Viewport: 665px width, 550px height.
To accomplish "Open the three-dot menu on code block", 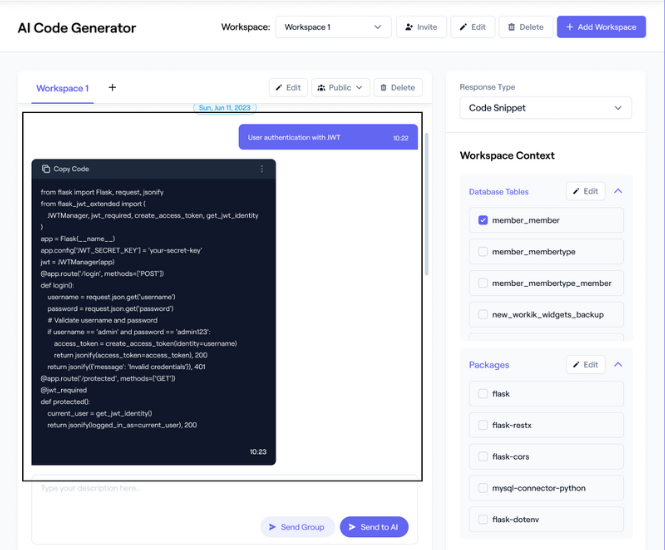I will coord(262,169).
